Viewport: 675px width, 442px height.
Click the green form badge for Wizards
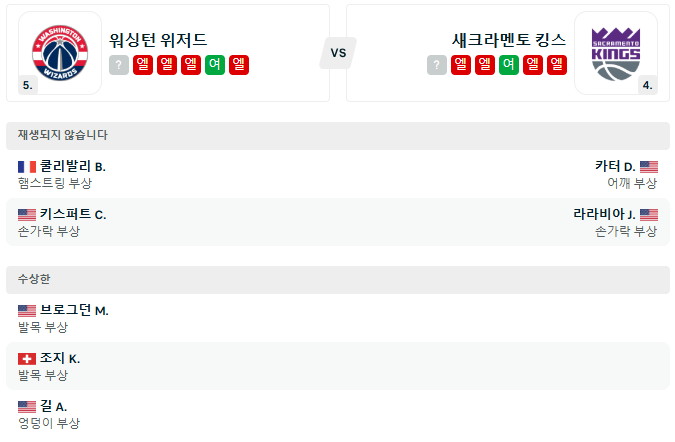coord(215,65)
